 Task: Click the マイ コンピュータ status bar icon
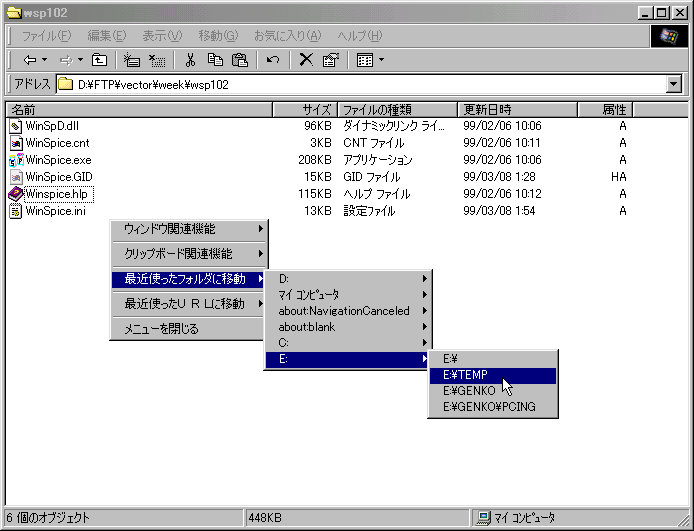point(483,518)
